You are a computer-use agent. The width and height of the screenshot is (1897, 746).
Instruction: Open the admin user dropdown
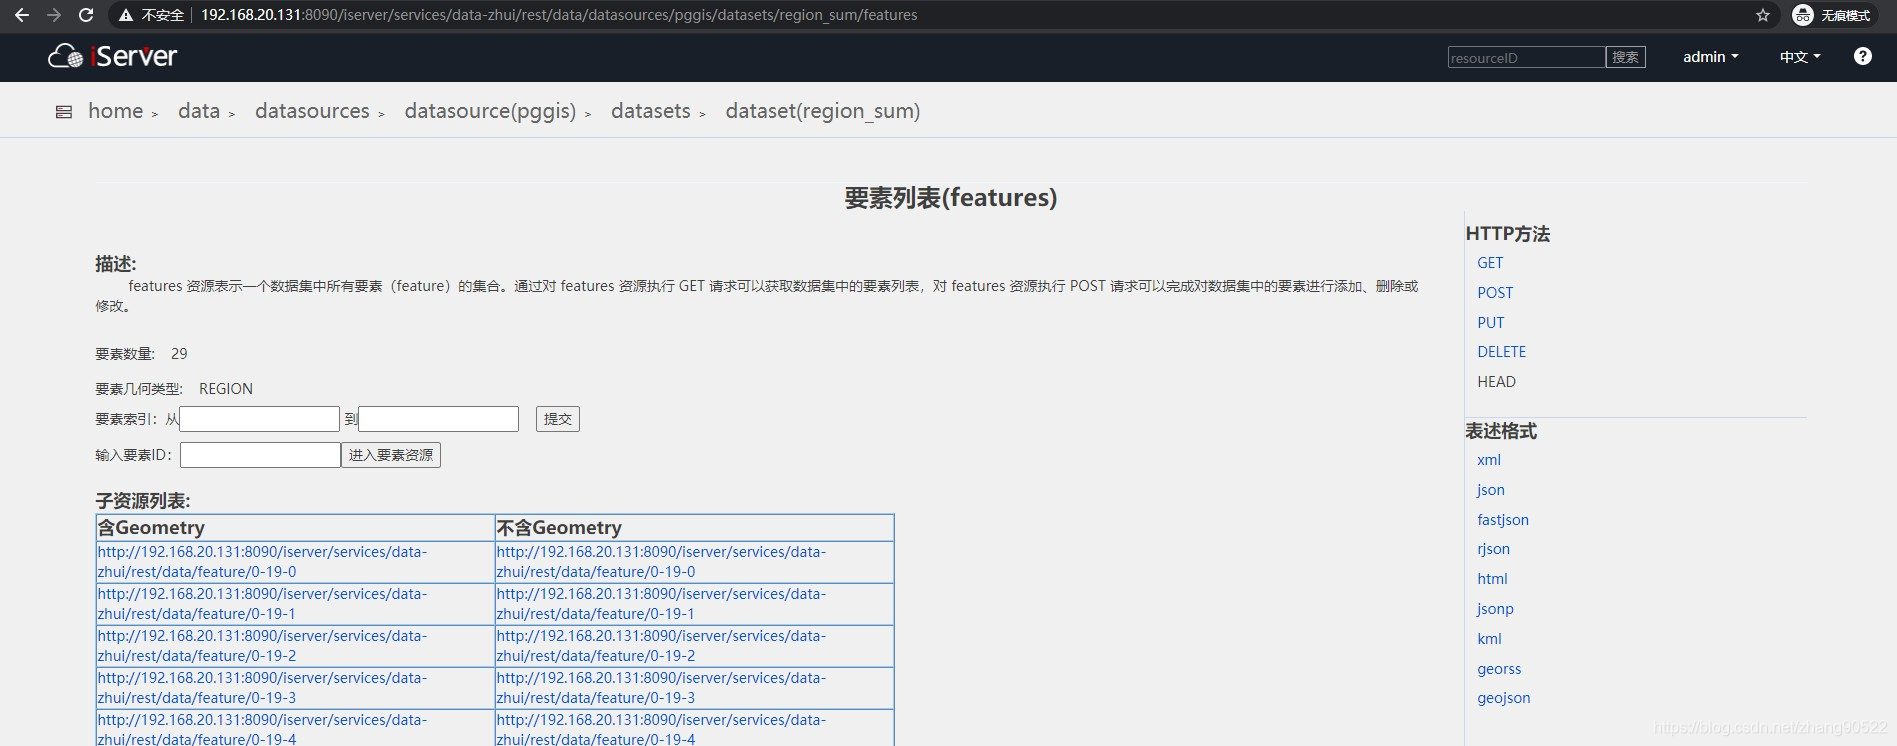(1710, 57)
